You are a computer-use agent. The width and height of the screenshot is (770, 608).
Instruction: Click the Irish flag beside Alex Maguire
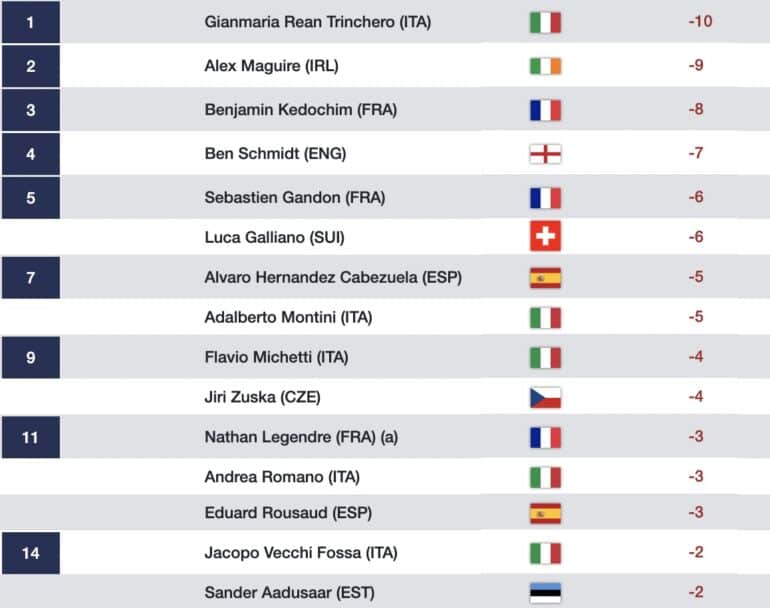click(545, 66)
